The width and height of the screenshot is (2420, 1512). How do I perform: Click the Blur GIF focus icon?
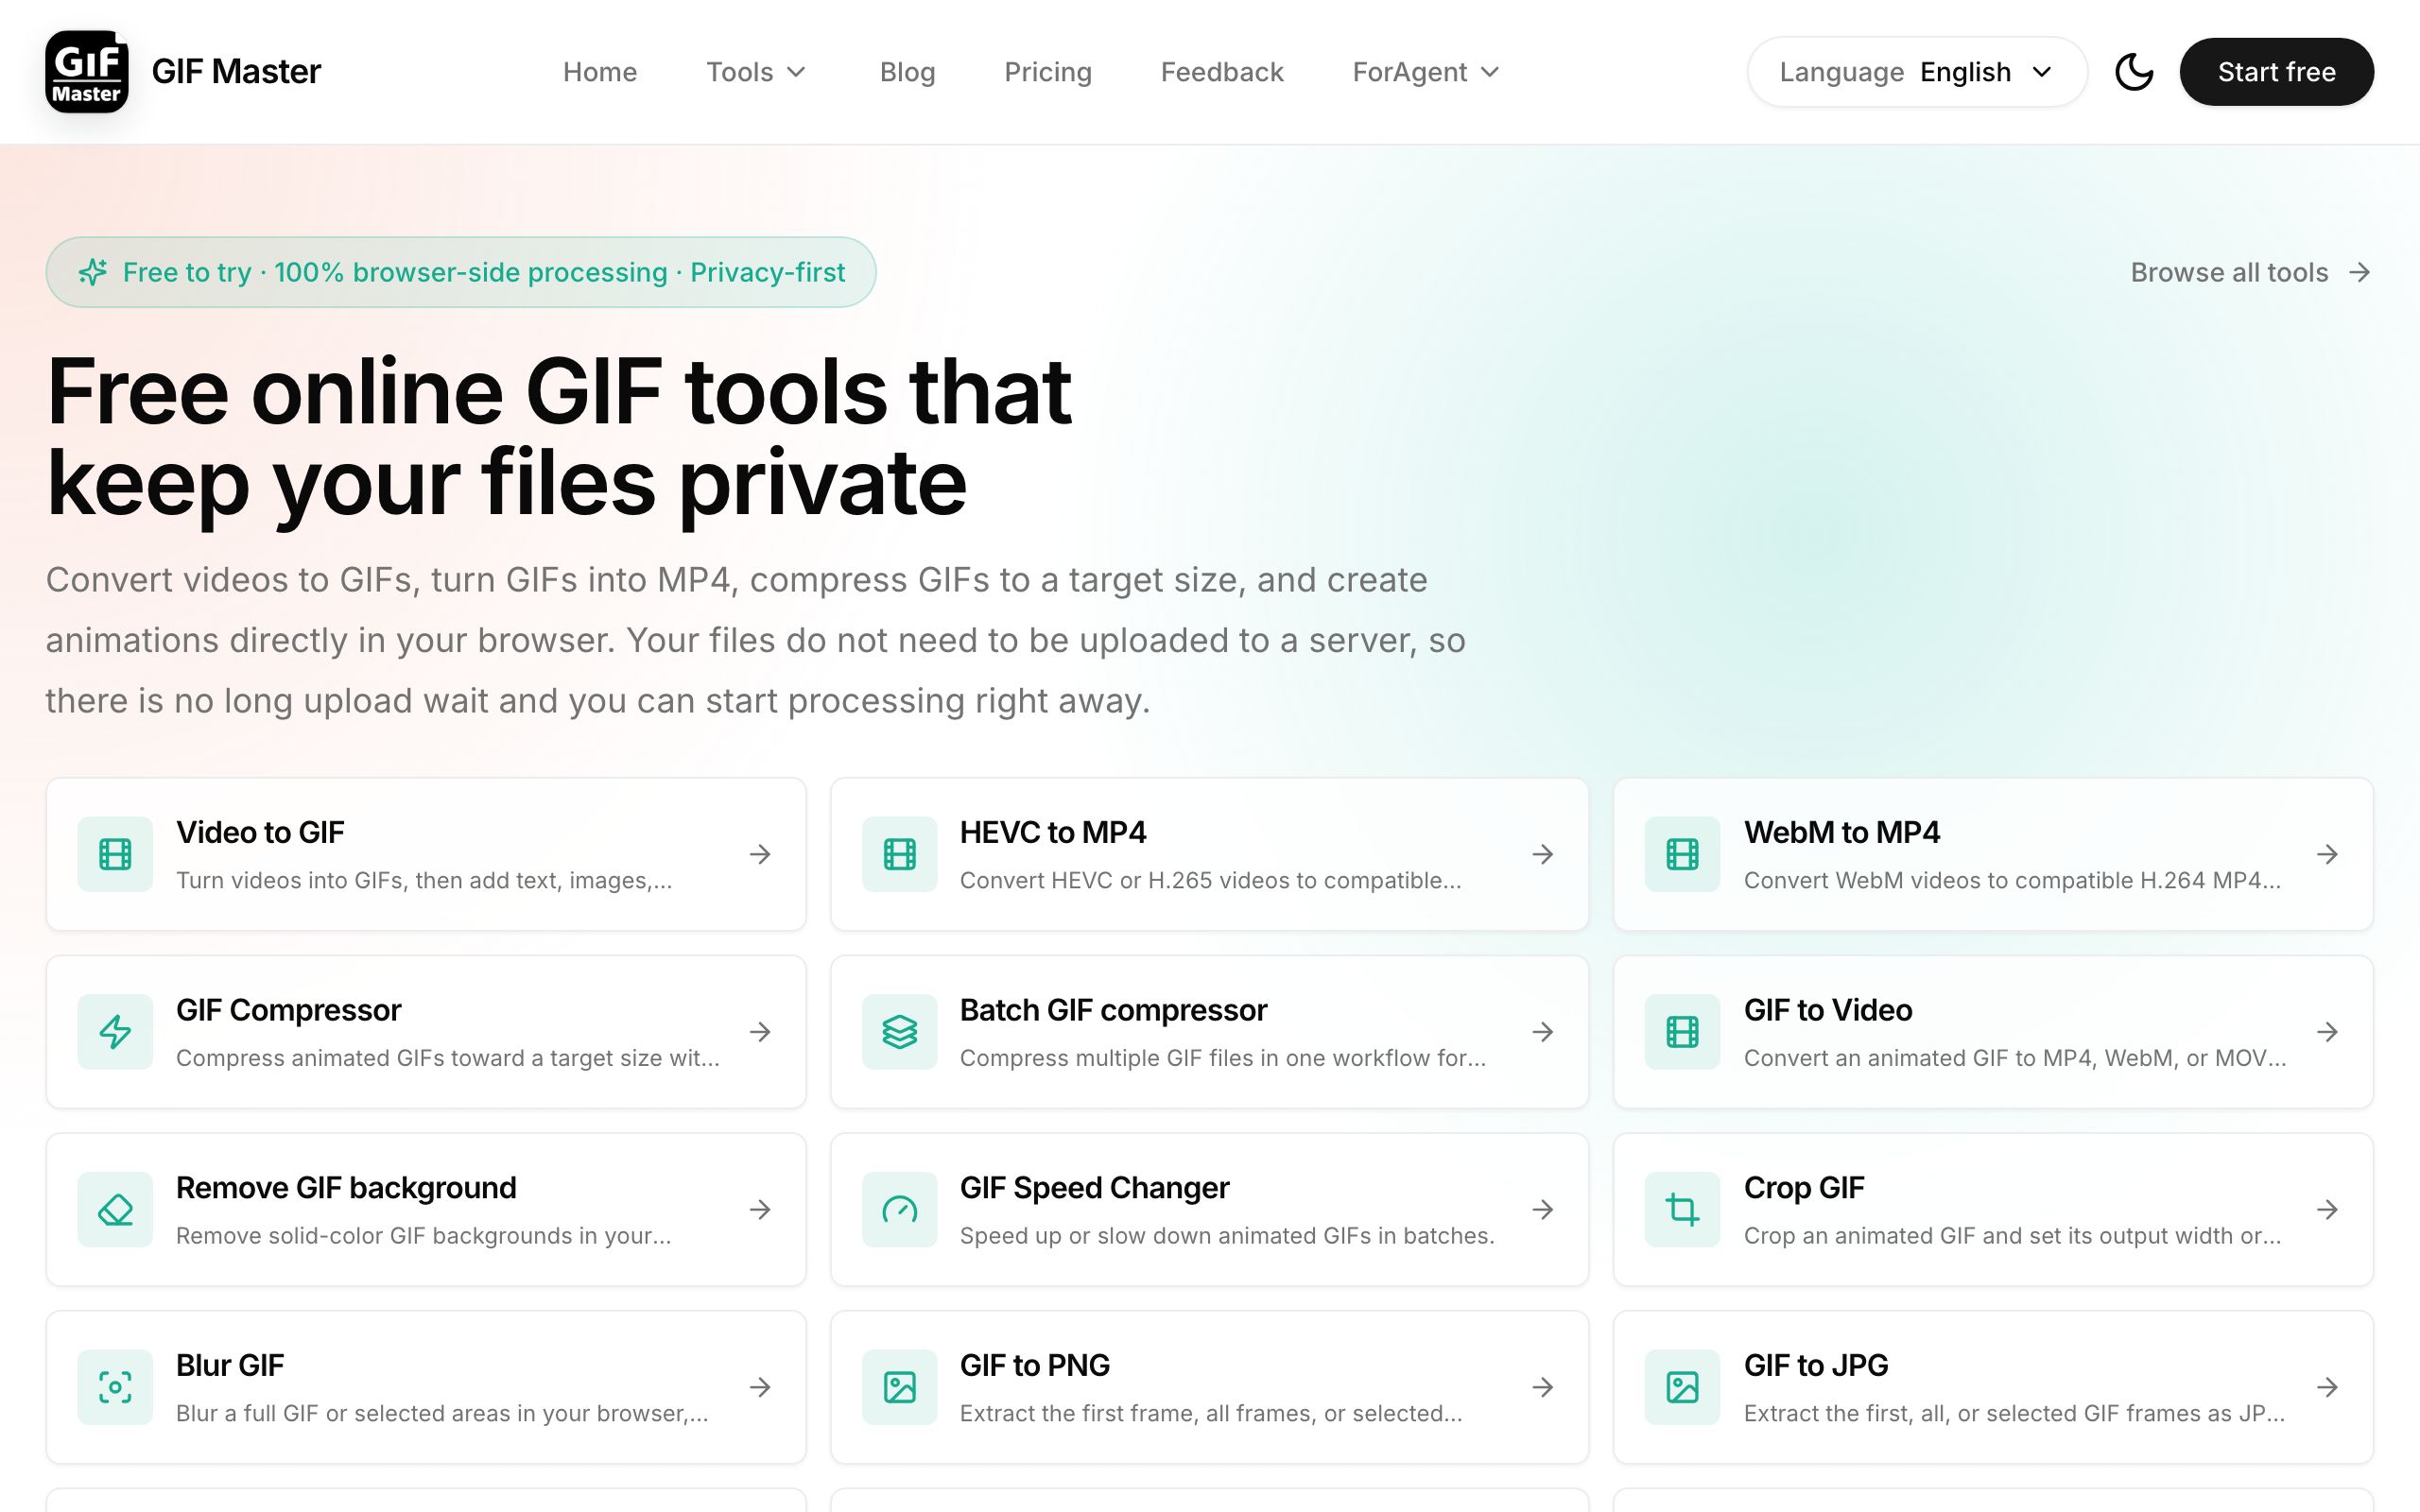pos(115,1387)
